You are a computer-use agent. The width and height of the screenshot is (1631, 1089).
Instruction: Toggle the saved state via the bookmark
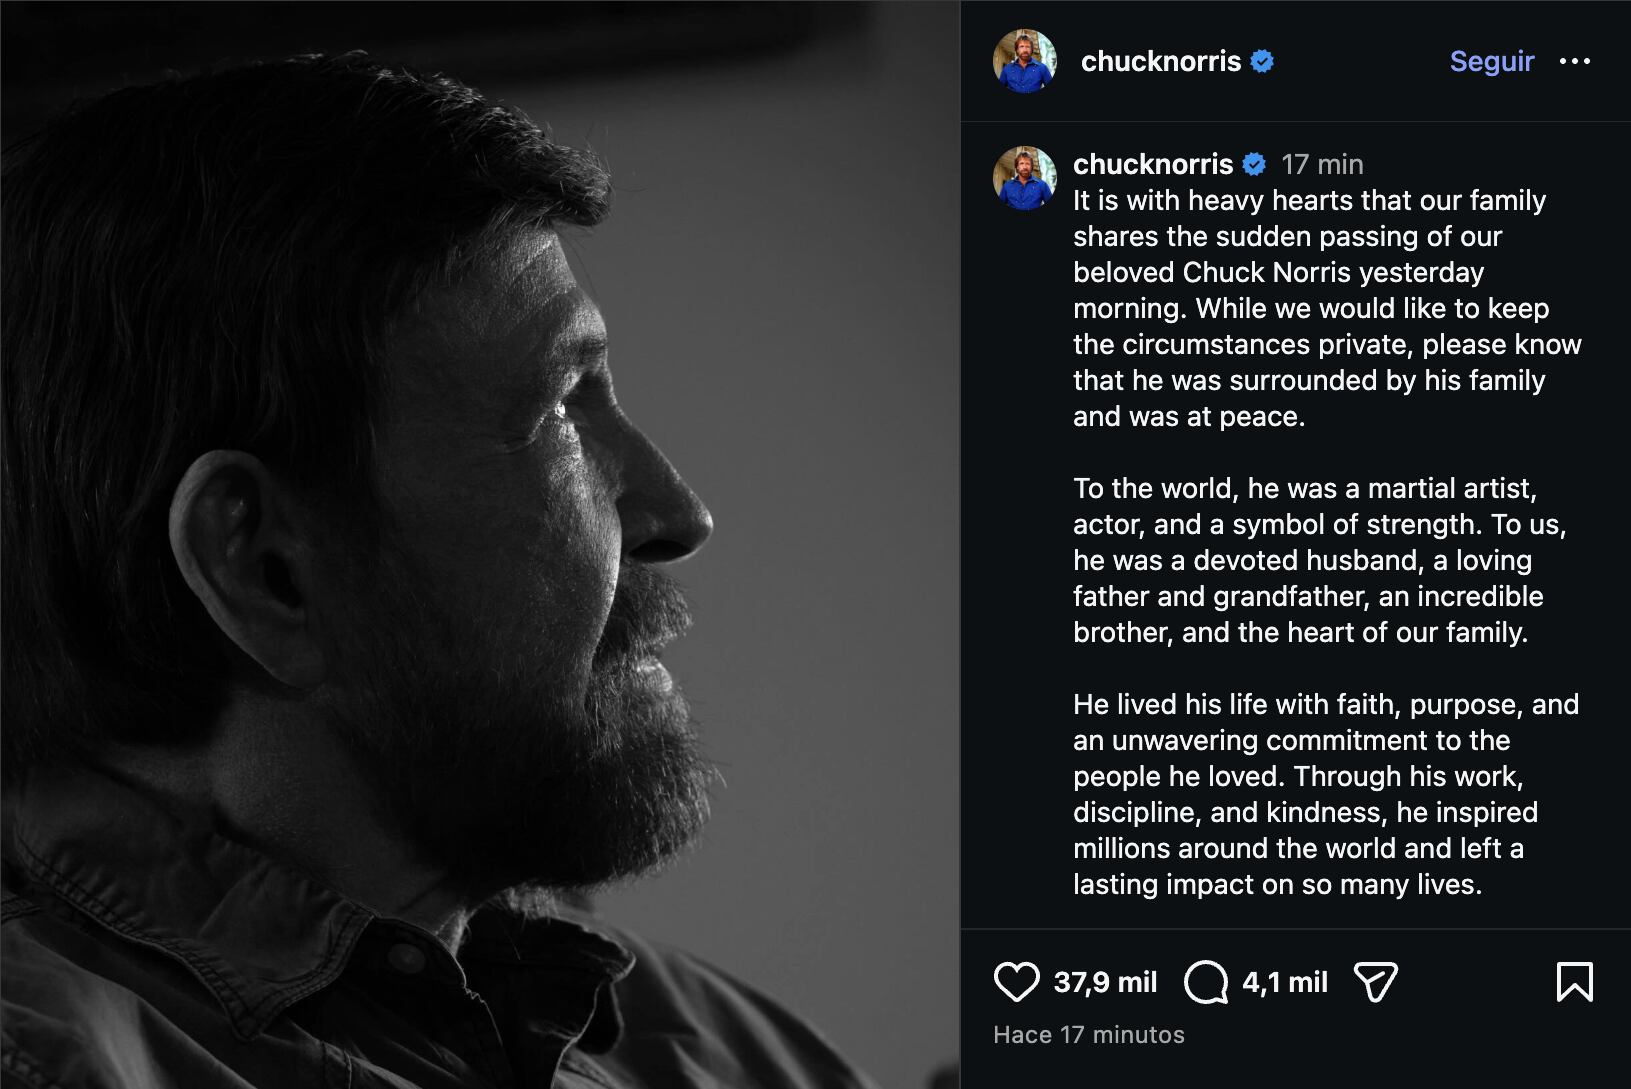[1577, 981]
